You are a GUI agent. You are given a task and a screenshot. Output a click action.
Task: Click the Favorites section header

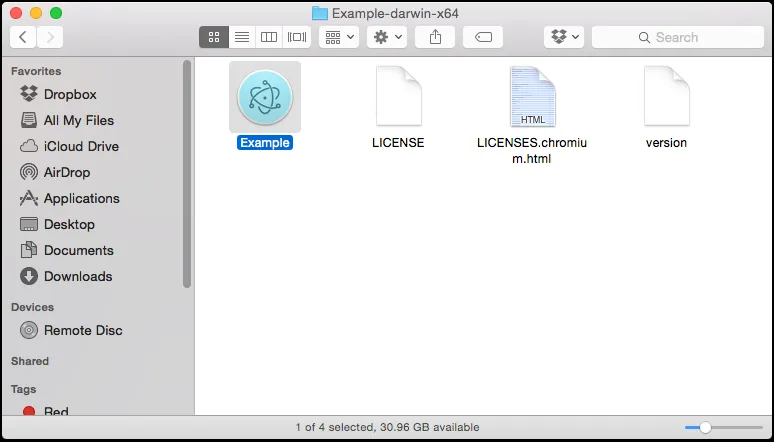36,71
